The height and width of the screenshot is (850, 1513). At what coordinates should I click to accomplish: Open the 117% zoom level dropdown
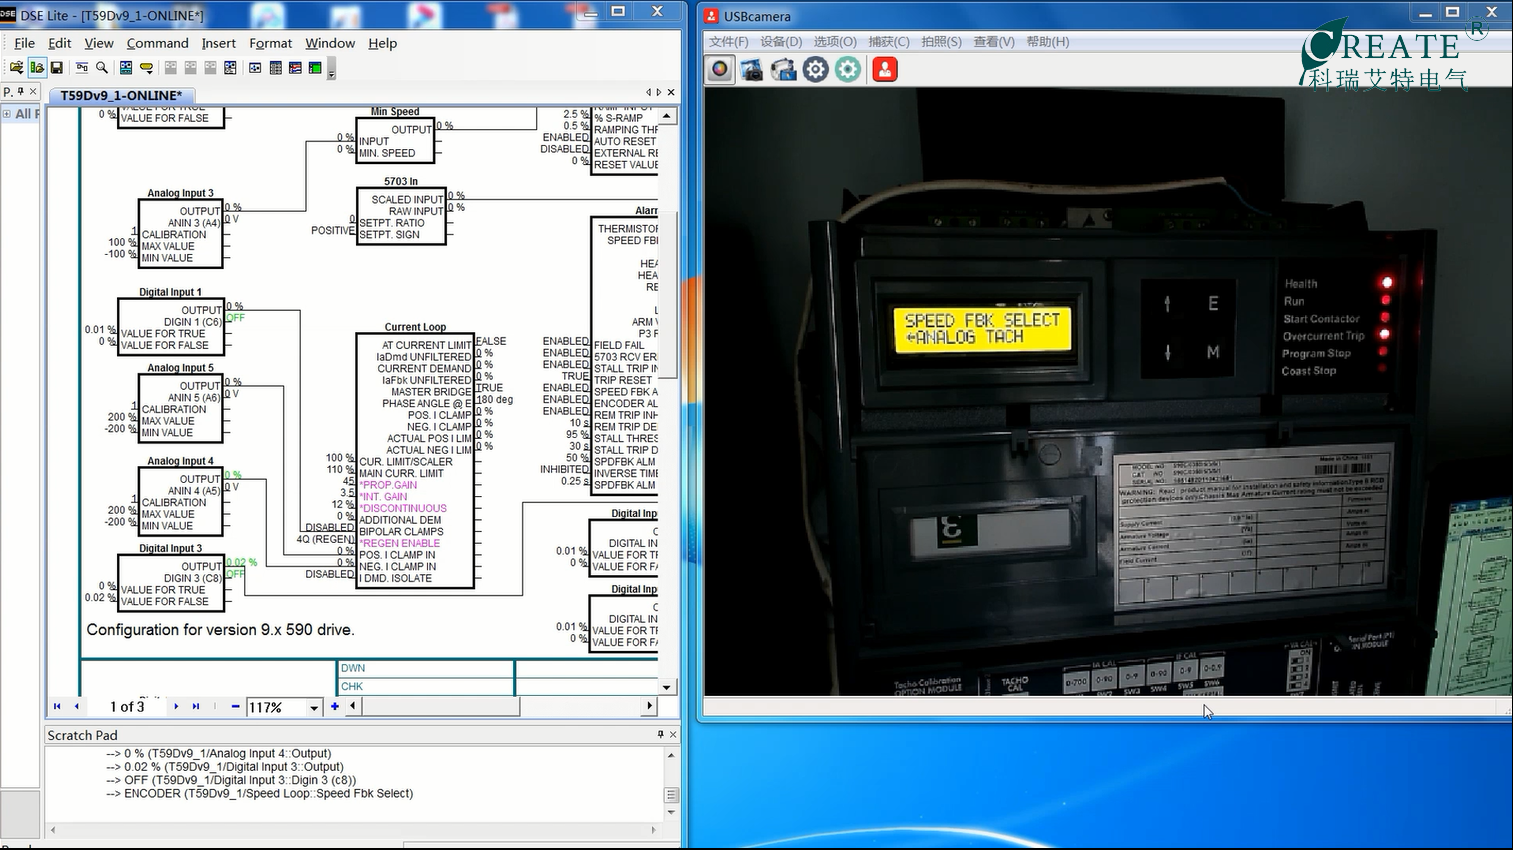click(x=314, y=707)
